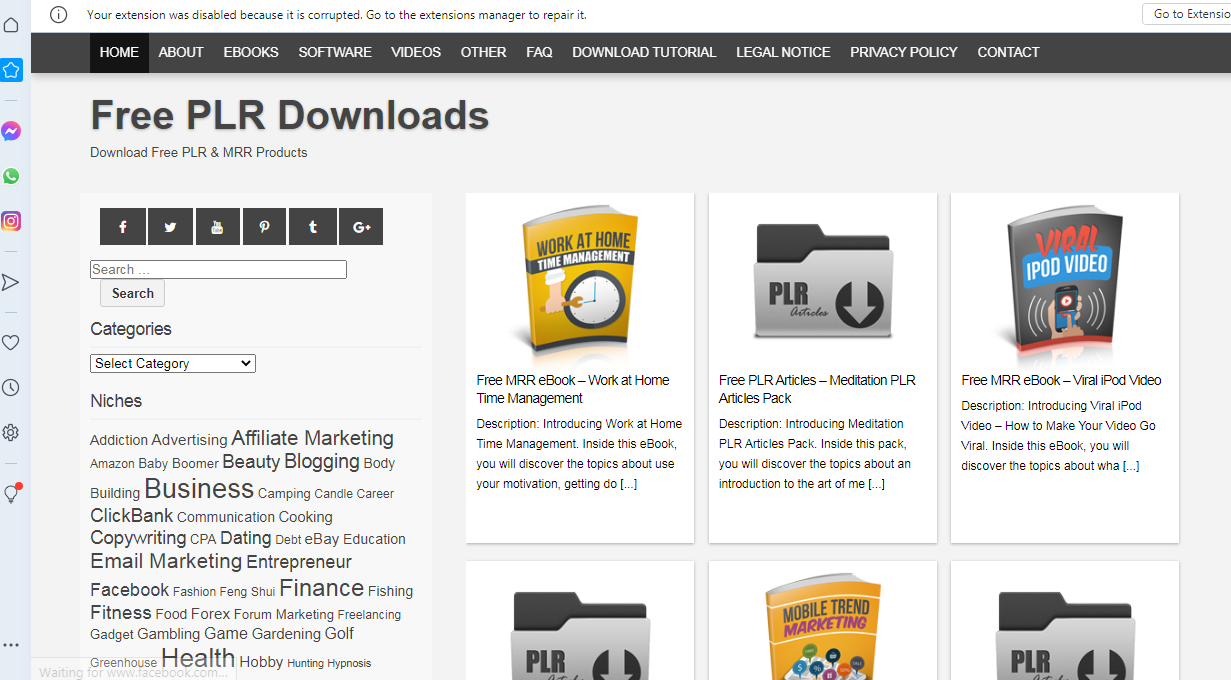This screenshot has height=680, width=1231.
Task: Open the History clock icon
Action: tap(11, 387)
